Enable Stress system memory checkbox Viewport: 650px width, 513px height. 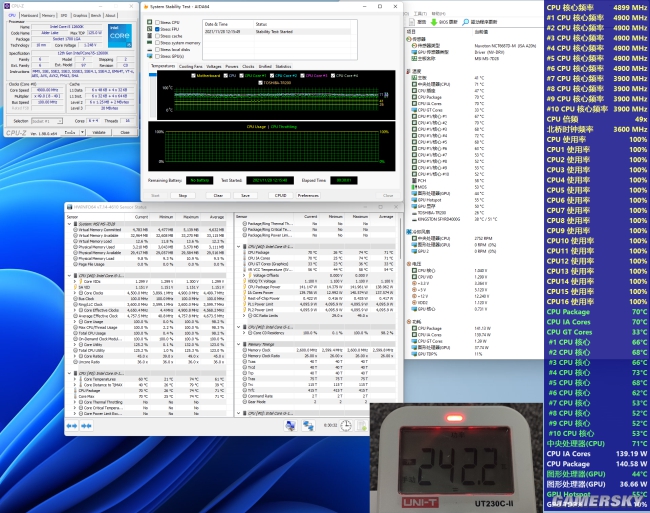coord(158,43)
